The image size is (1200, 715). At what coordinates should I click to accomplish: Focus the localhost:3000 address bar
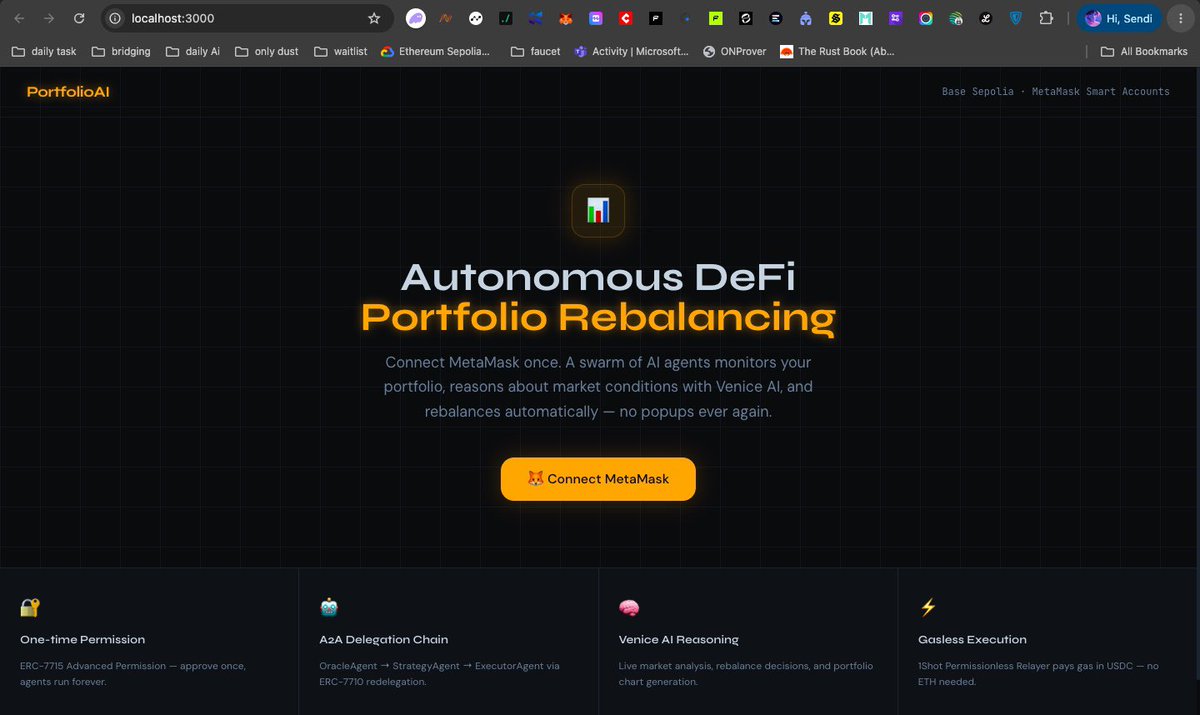tap(246, 18)
